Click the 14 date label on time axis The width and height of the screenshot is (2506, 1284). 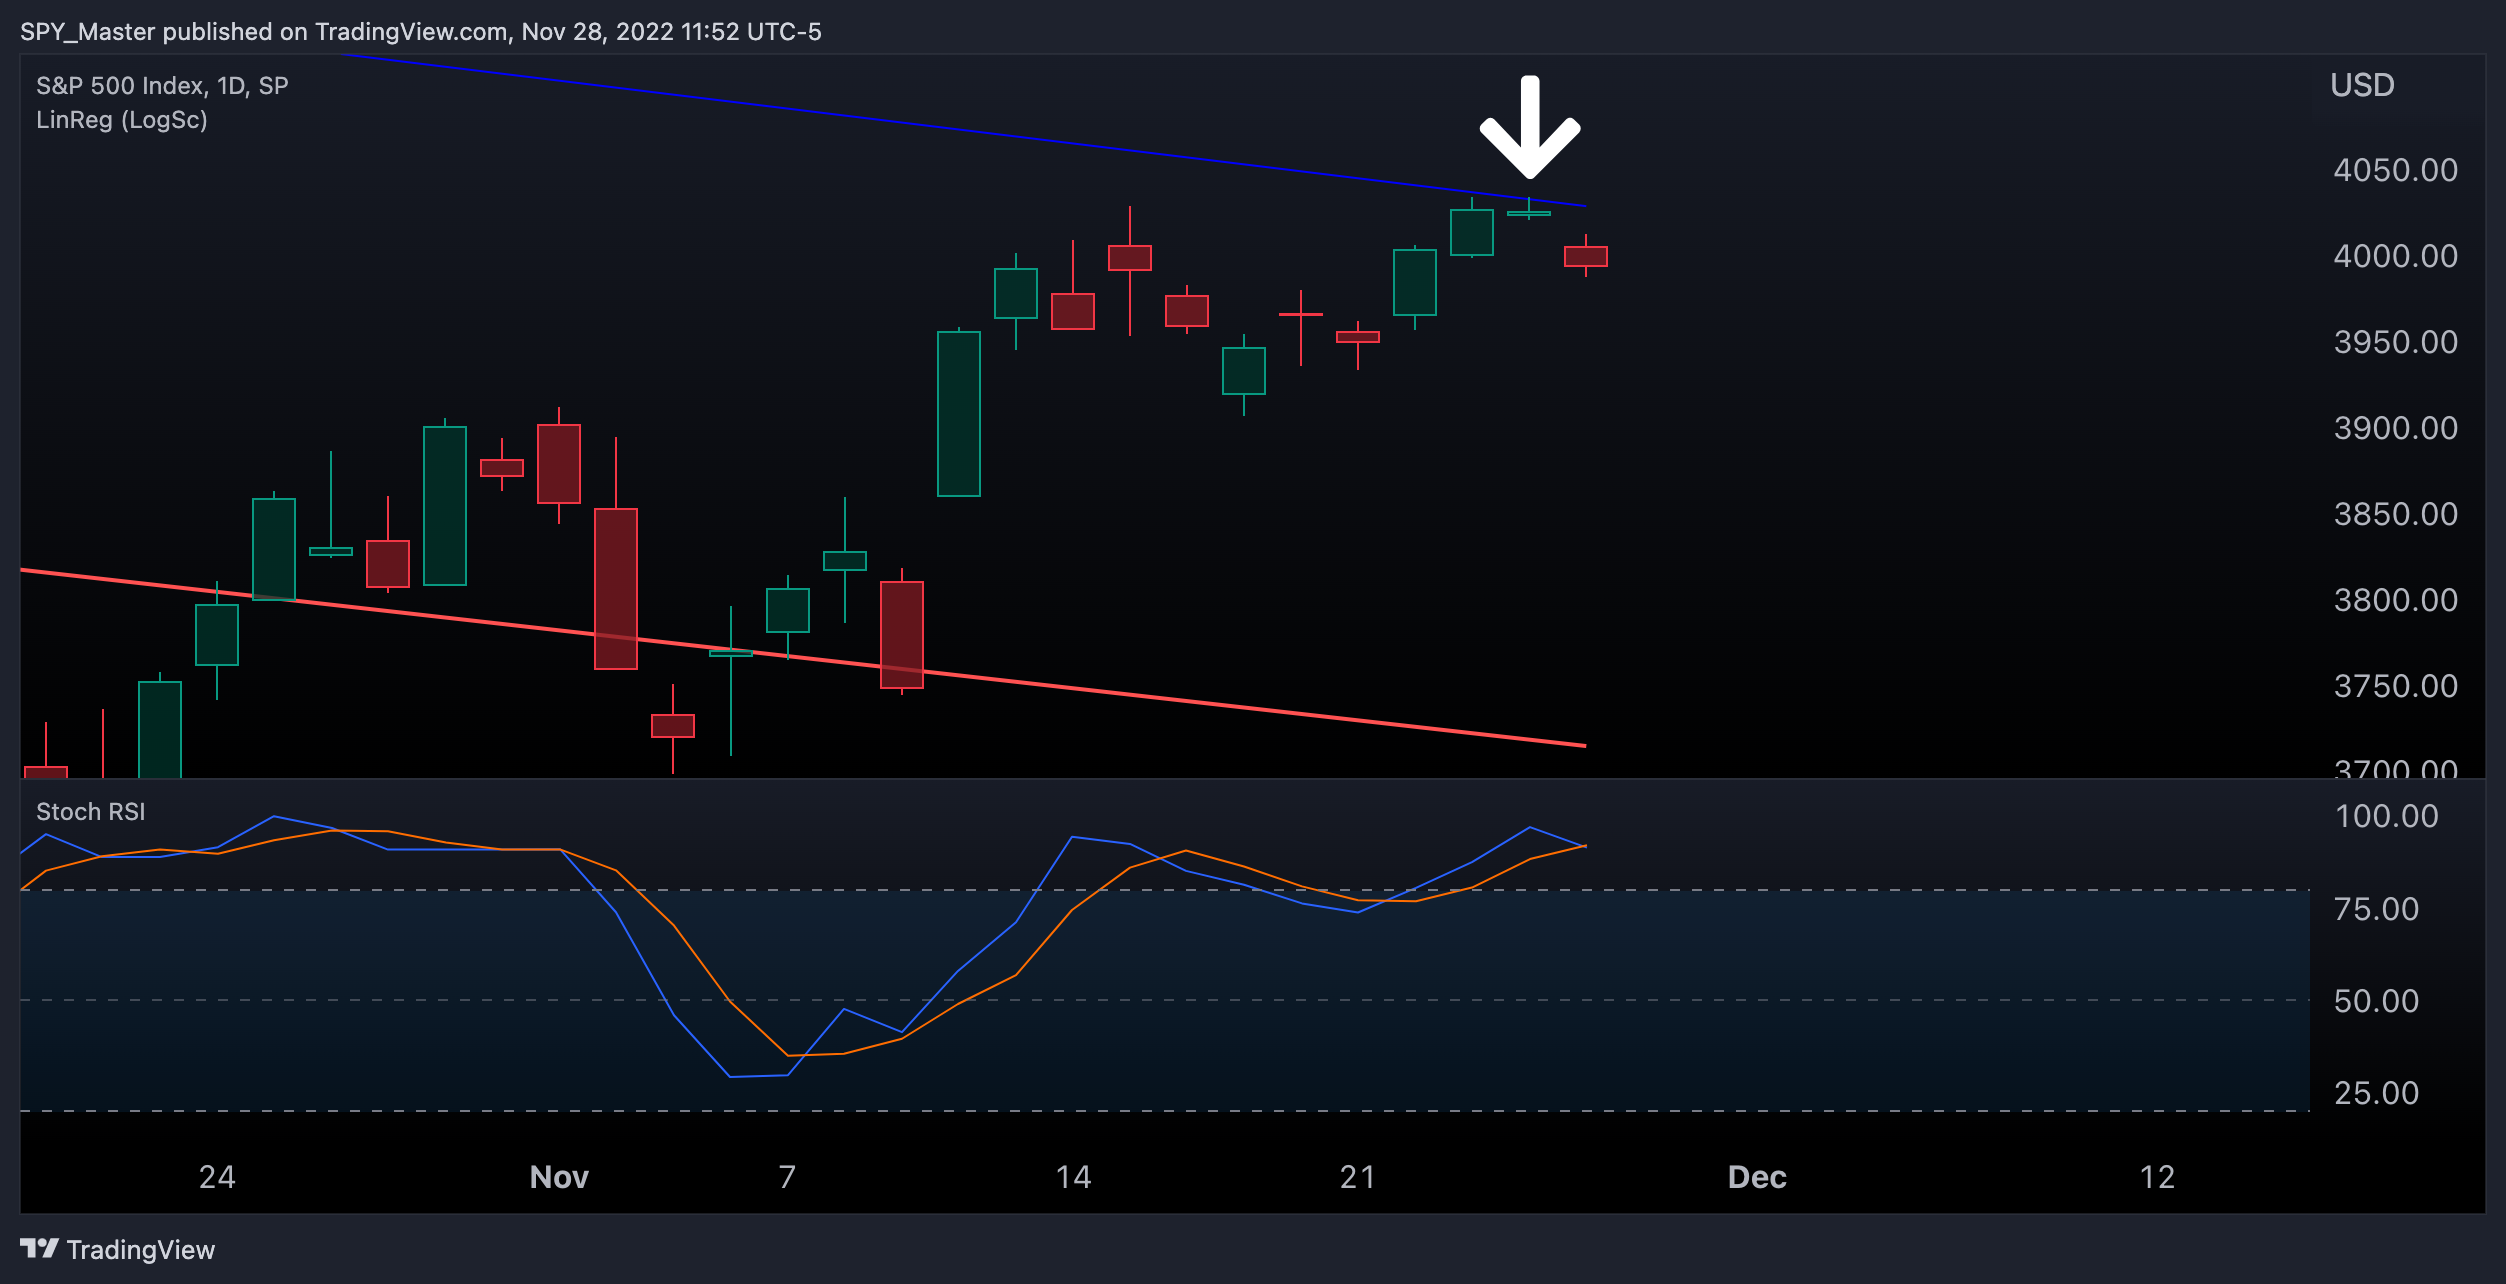[1074, 1177]
